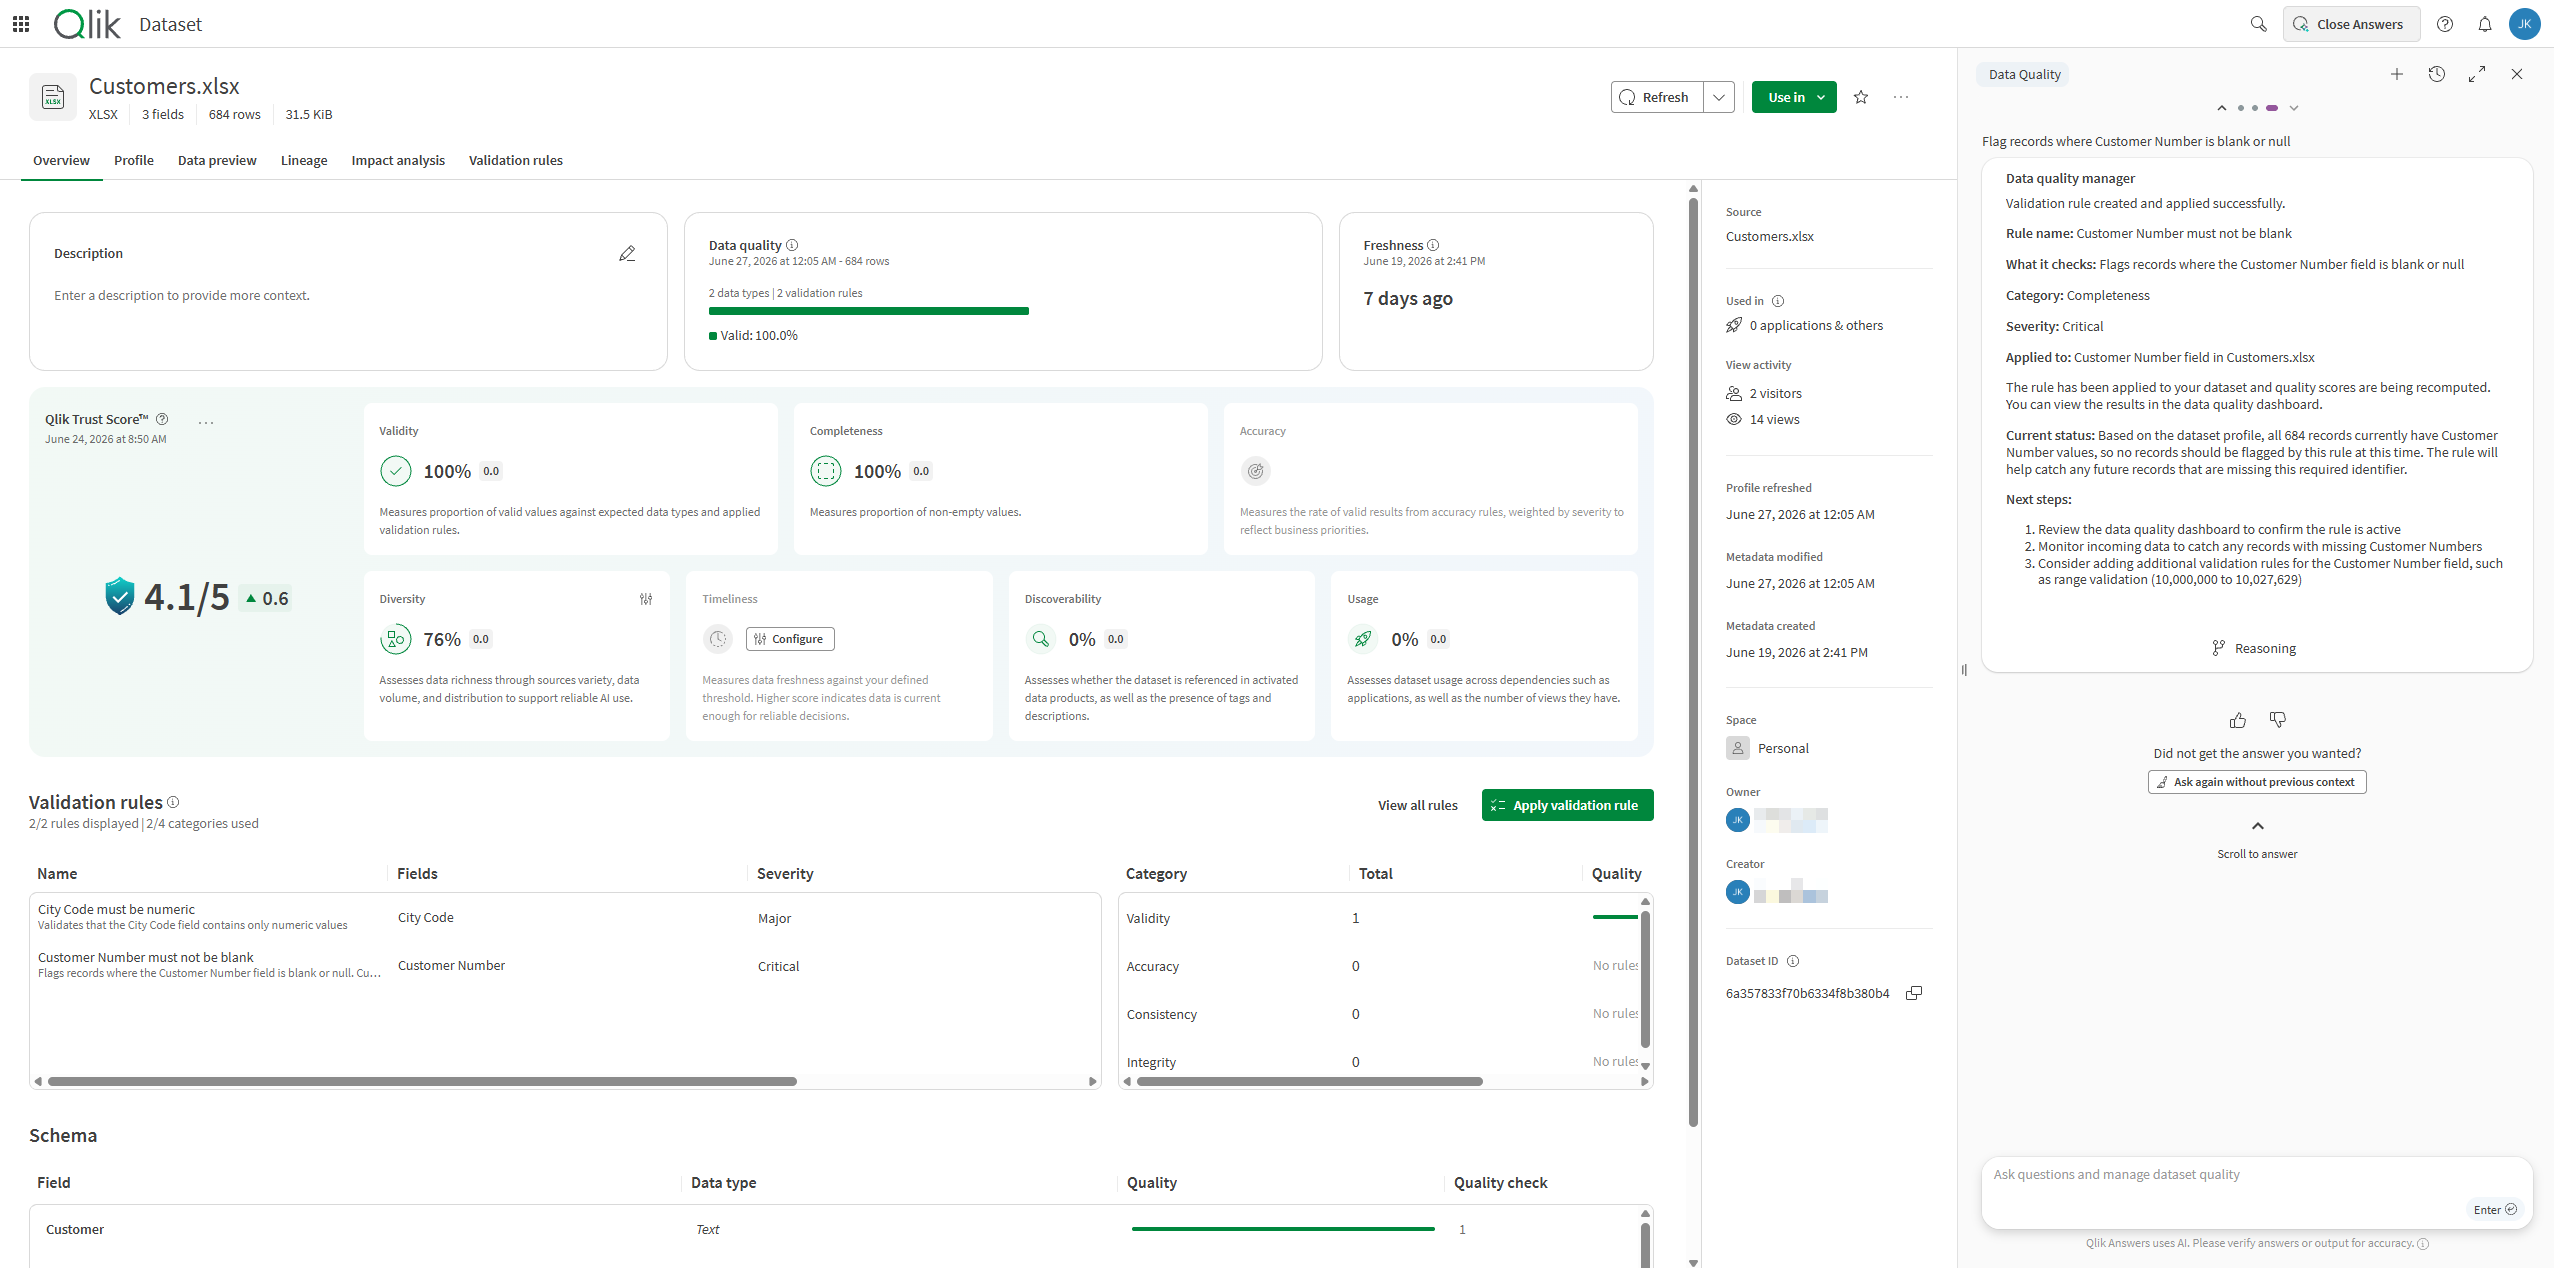Show Validation rules info icon
The width and height of the screenshot is (2554, 1268).
(x=173, y=802)
